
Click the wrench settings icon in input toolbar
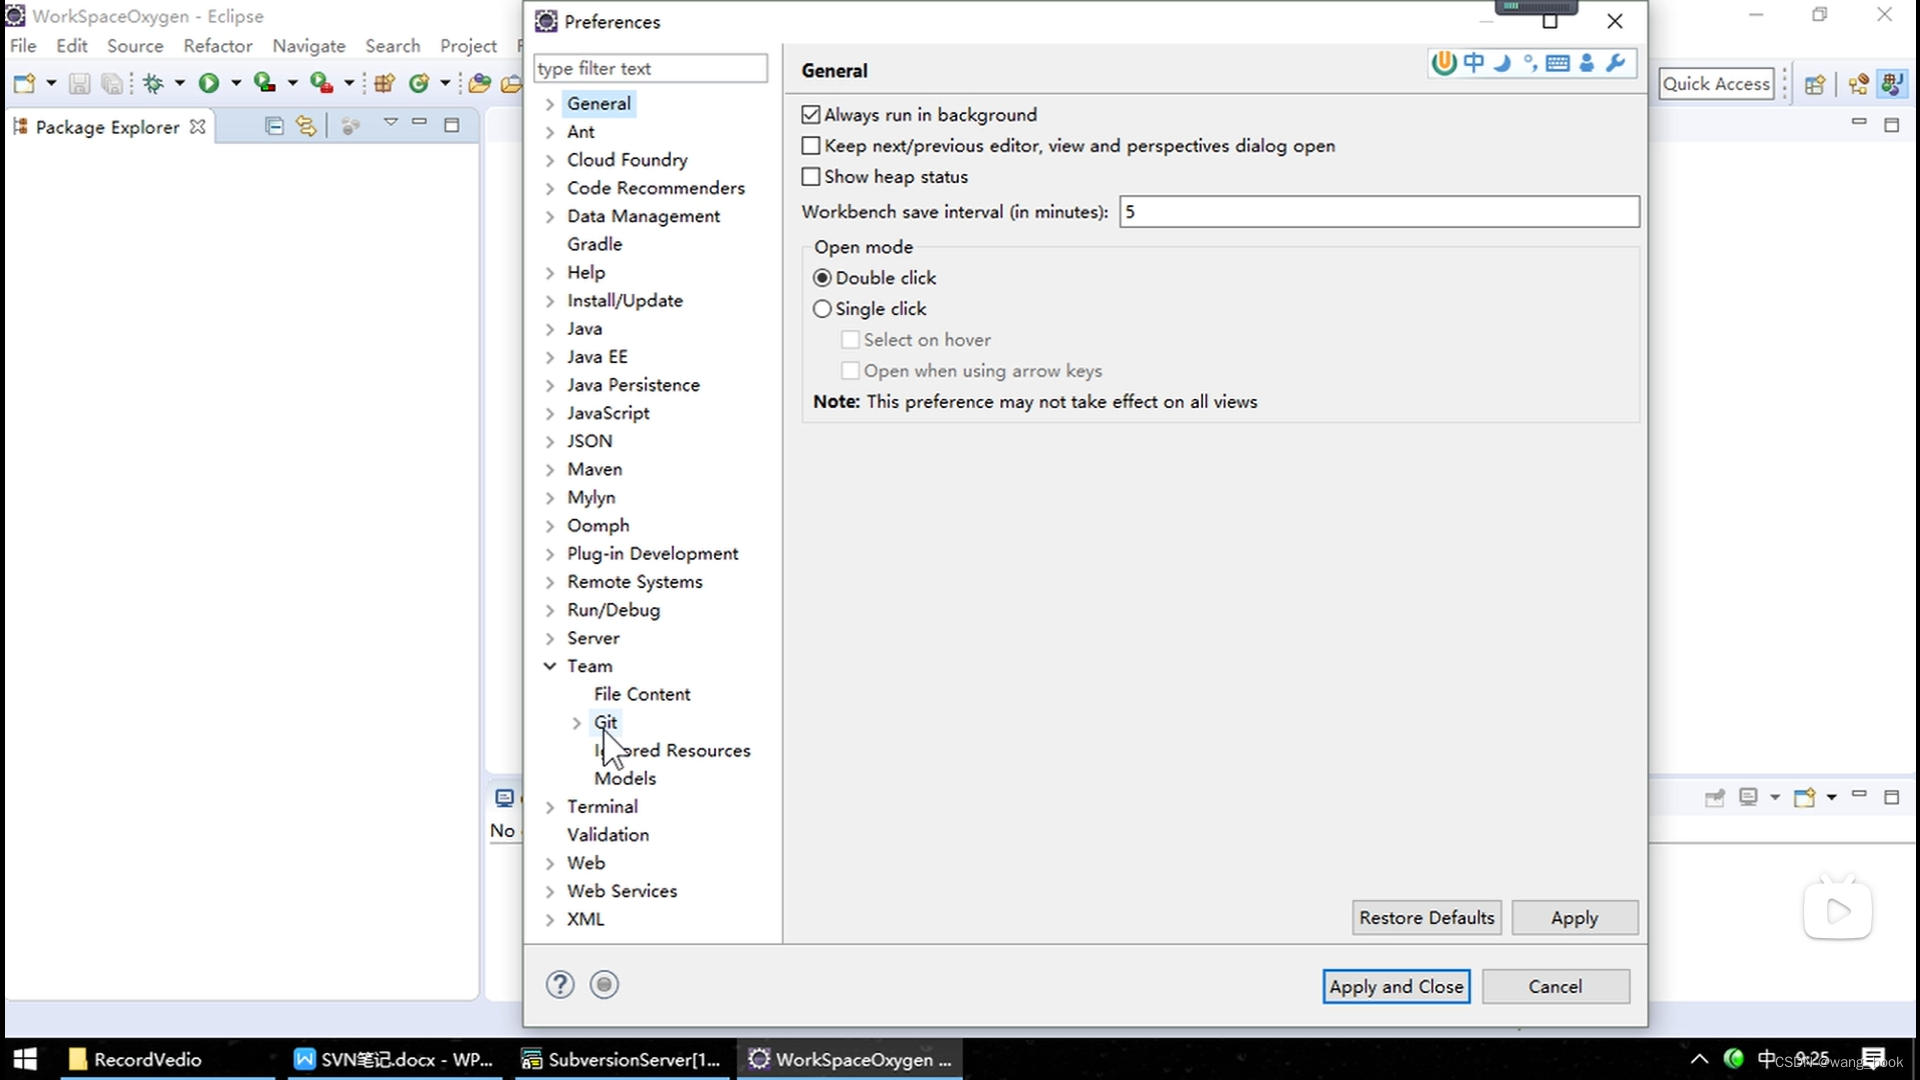(1615, 63)
